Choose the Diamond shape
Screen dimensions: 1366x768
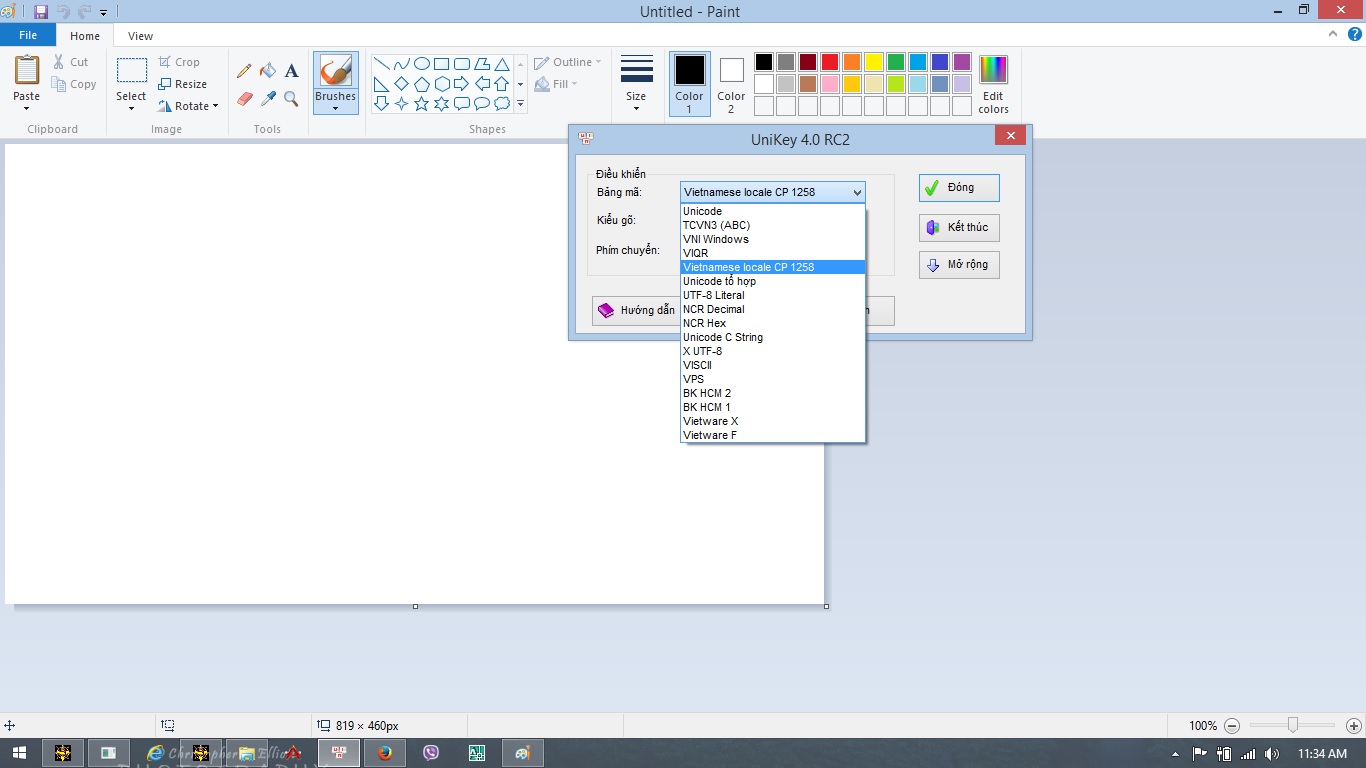coord(401,83)
